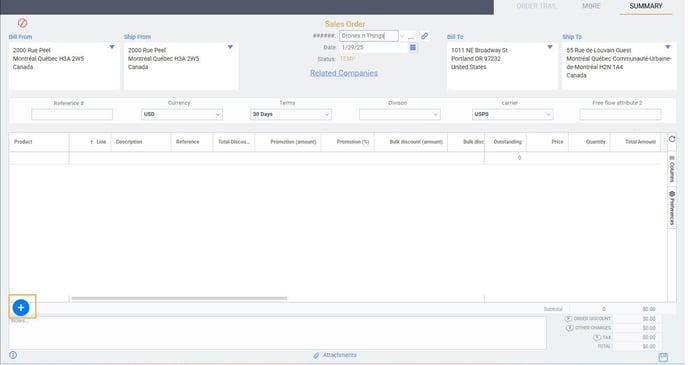
Task: Open the Terms dropdown showing 30 Days
Action: point(290,114)
